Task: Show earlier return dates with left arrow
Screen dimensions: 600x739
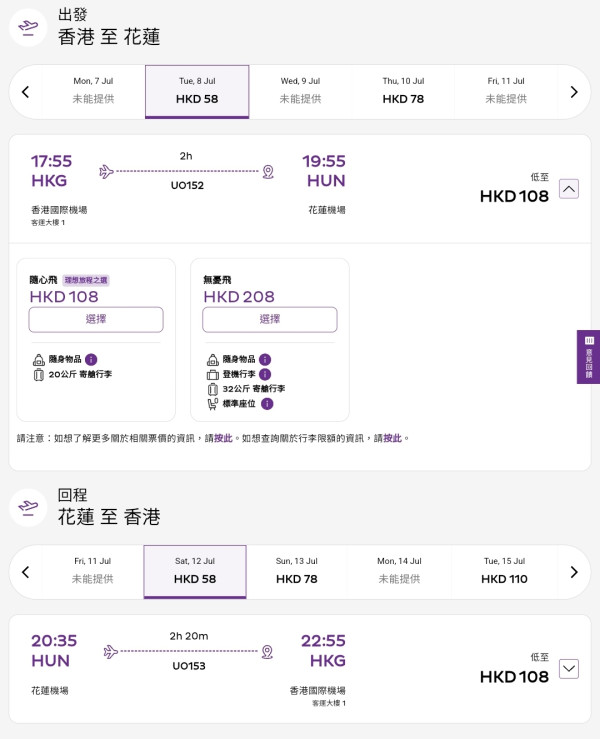Action: (25, 572)
